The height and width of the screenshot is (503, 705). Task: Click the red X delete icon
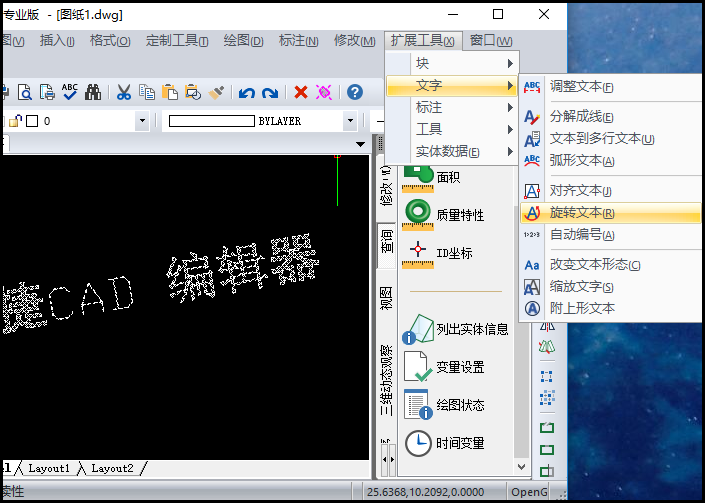click(300, 92)
